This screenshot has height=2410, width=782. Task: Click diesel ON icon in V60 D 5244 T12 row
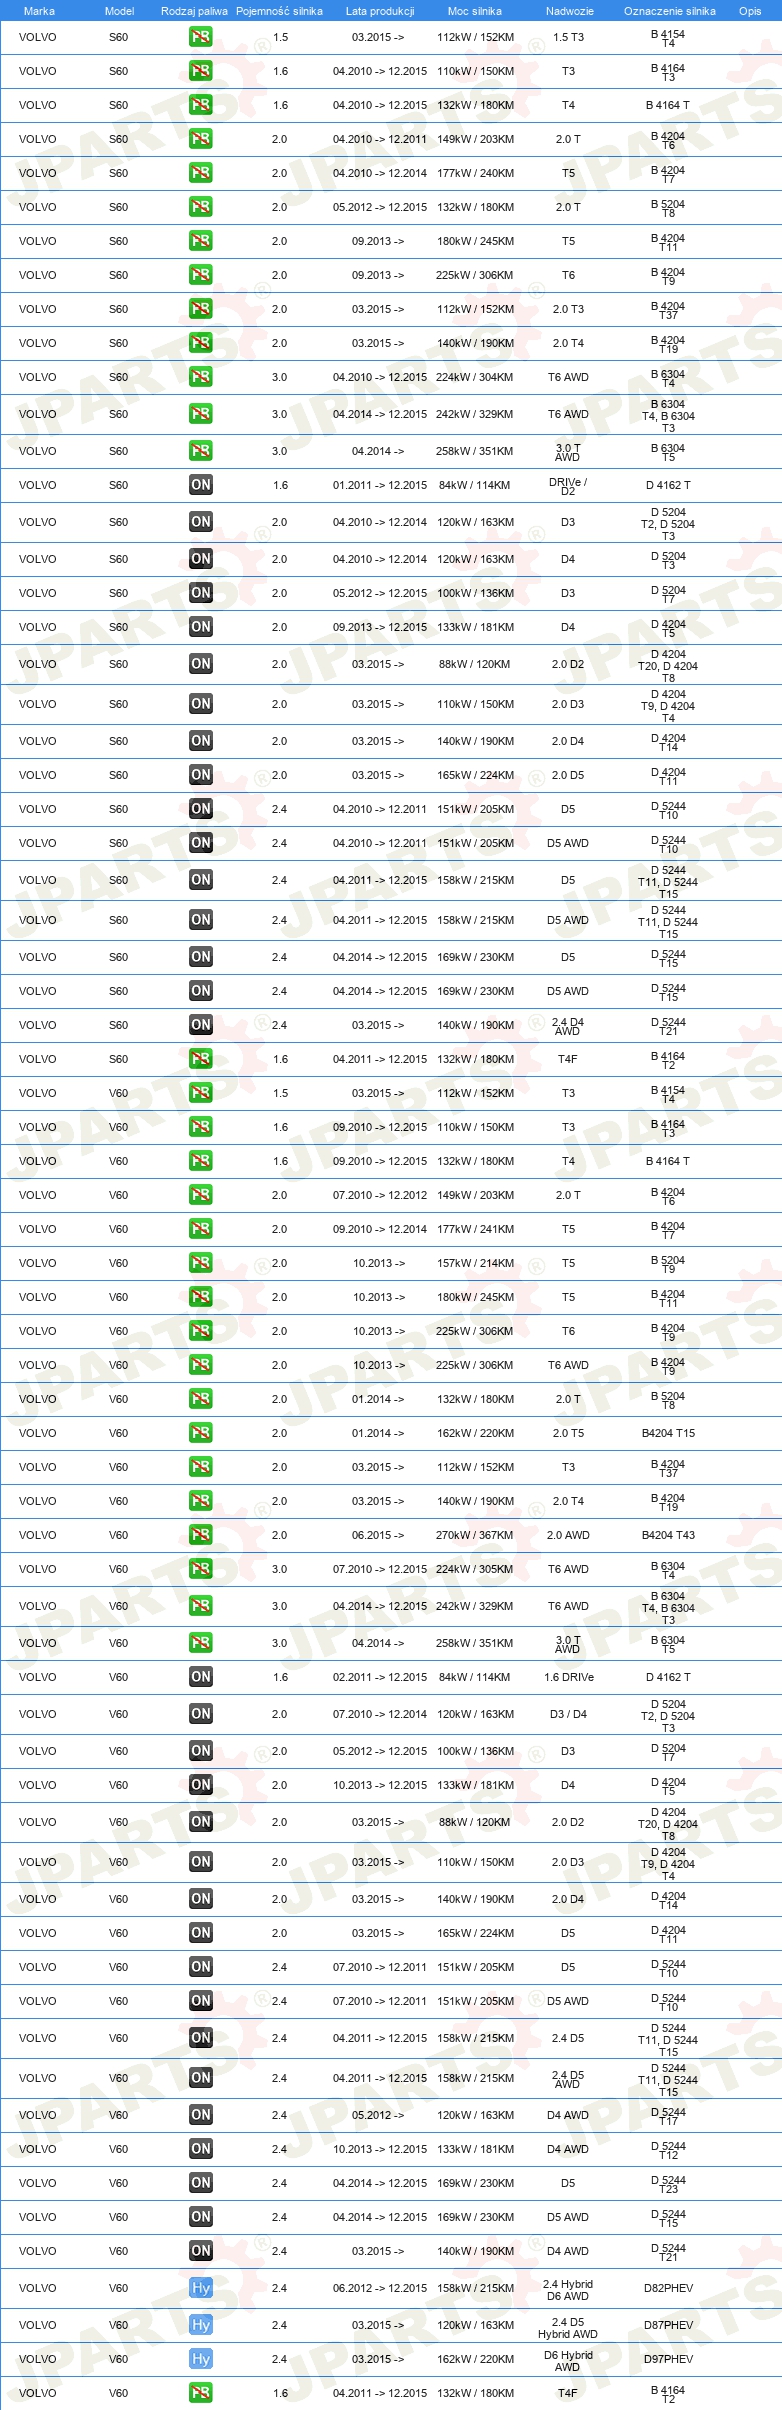point(200,2149)
